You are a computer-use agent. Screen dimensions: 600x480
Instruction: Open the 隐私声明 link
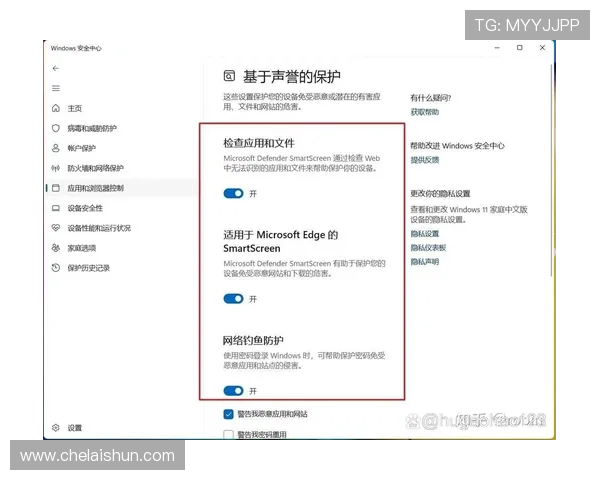(x=425, y=261)
